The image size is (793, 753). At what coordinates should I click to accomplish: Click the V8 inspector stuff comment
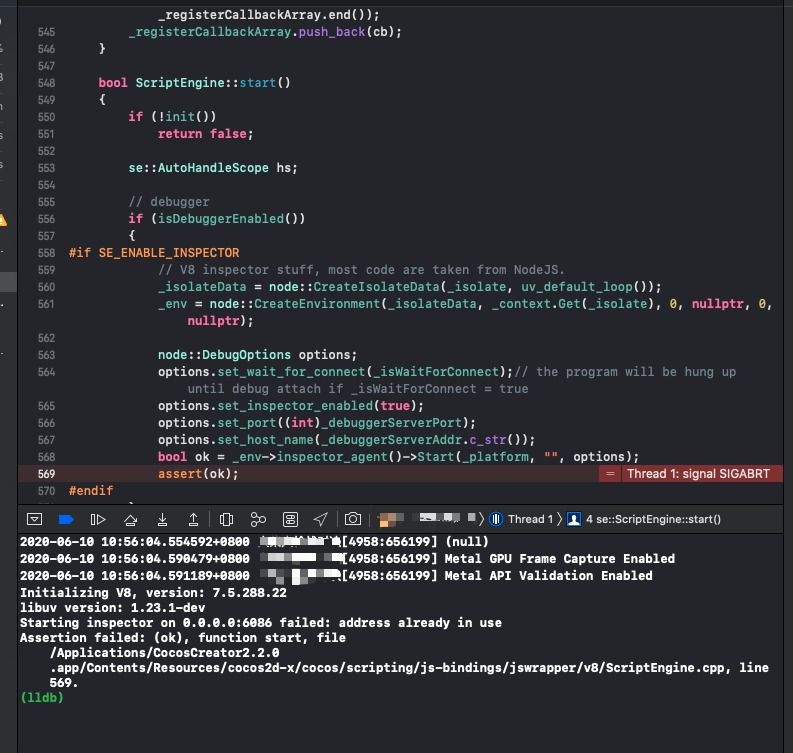coord(361,270)
